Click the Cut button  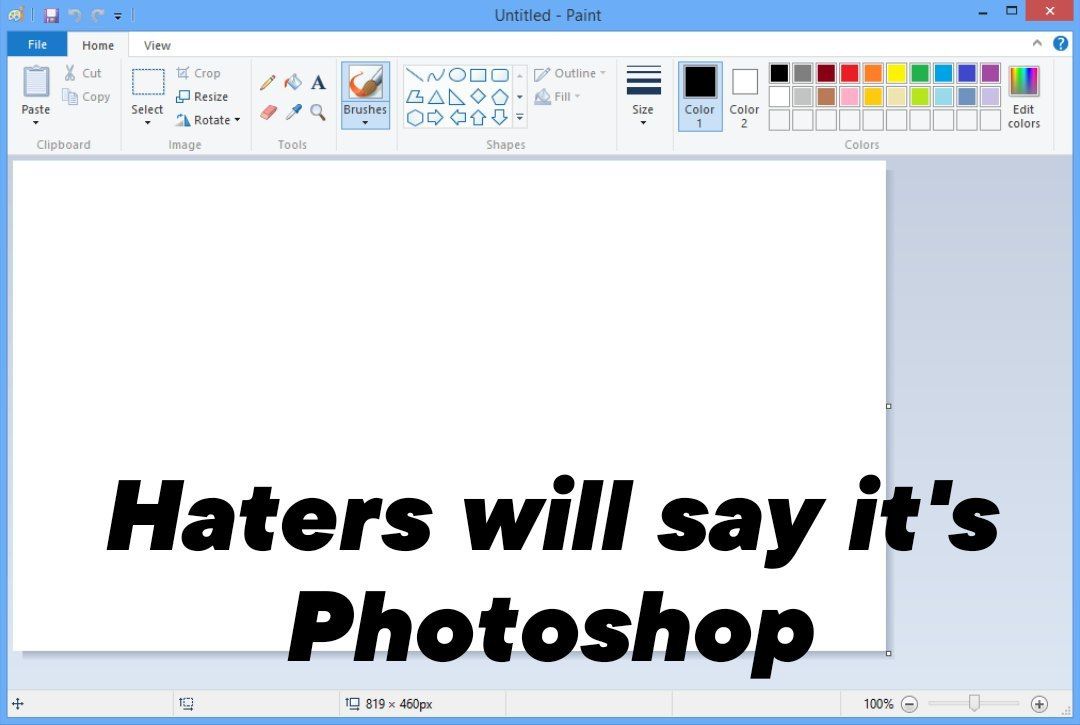[83, 73]
